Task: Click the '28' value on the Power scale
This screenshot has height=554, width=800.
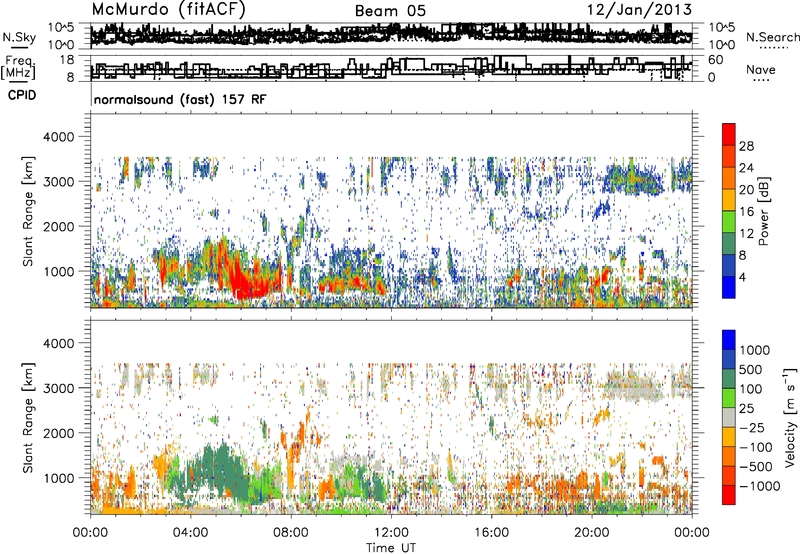Action: pos(746,146)
